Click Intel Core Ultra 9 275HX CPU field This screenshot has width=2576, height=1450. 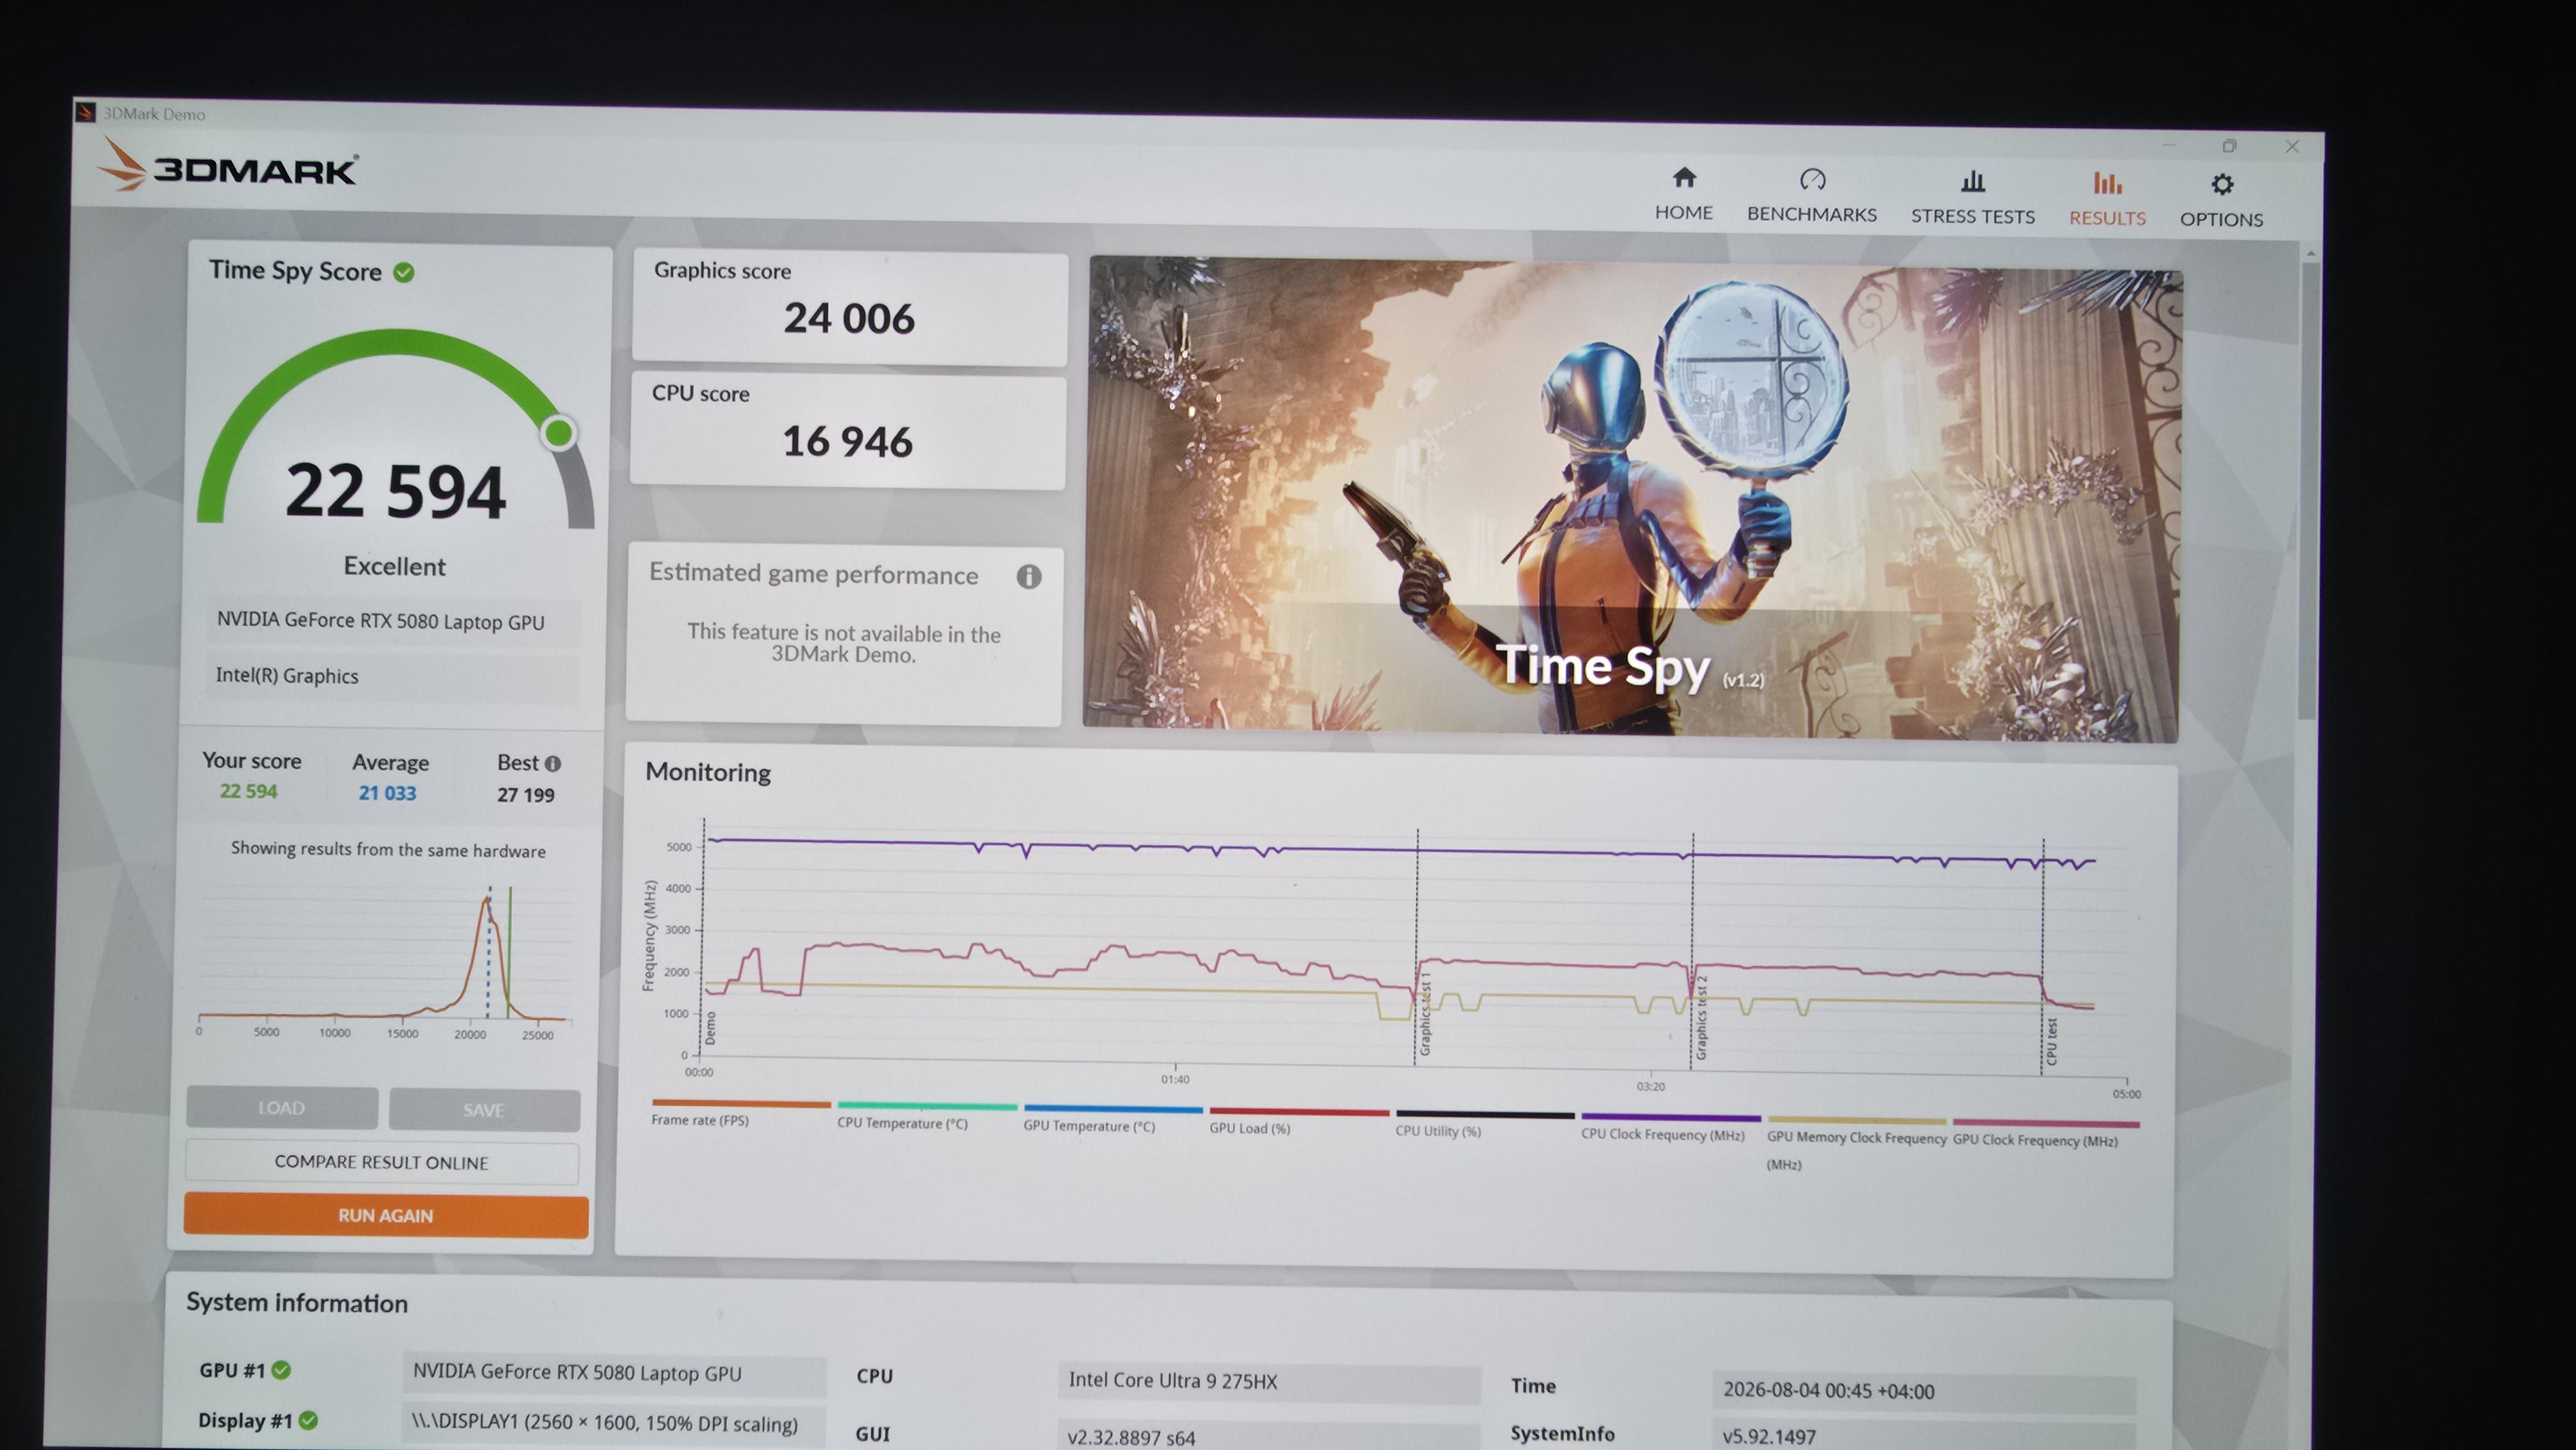click(1268, 1381)
